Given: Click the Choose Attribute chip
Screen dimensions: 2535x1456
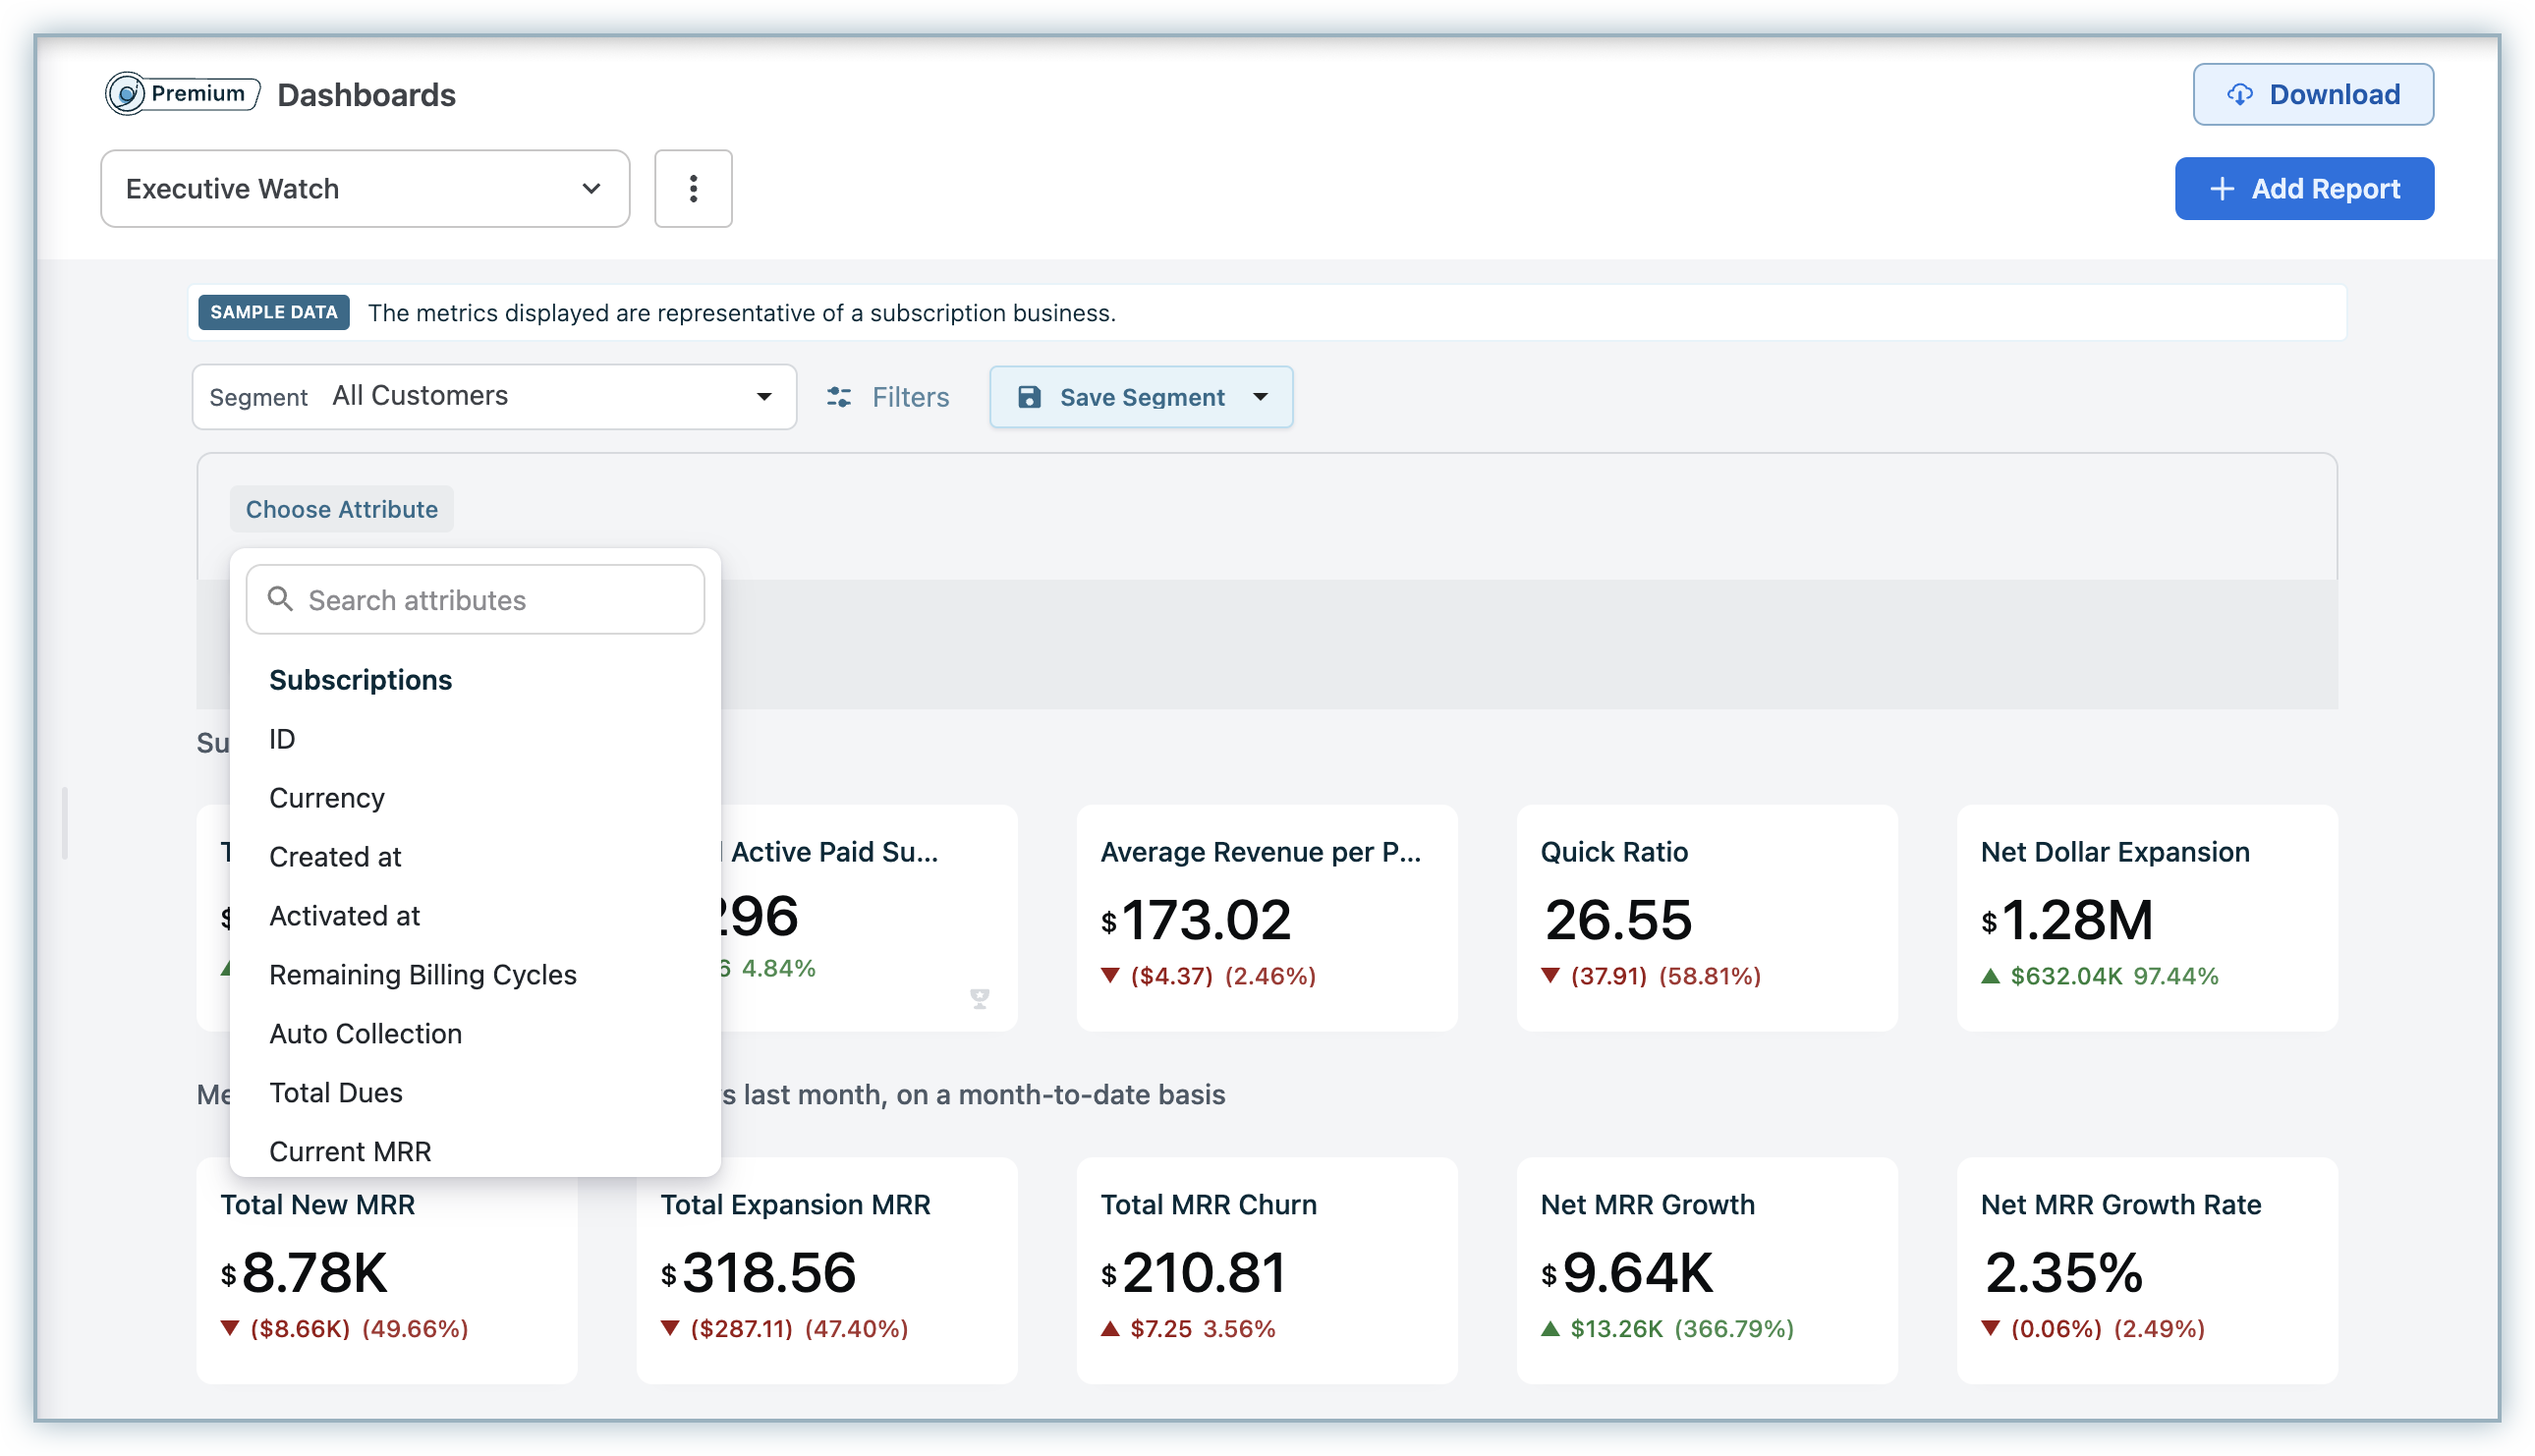Looking at the screenshot, I should (x=342, y=509).
